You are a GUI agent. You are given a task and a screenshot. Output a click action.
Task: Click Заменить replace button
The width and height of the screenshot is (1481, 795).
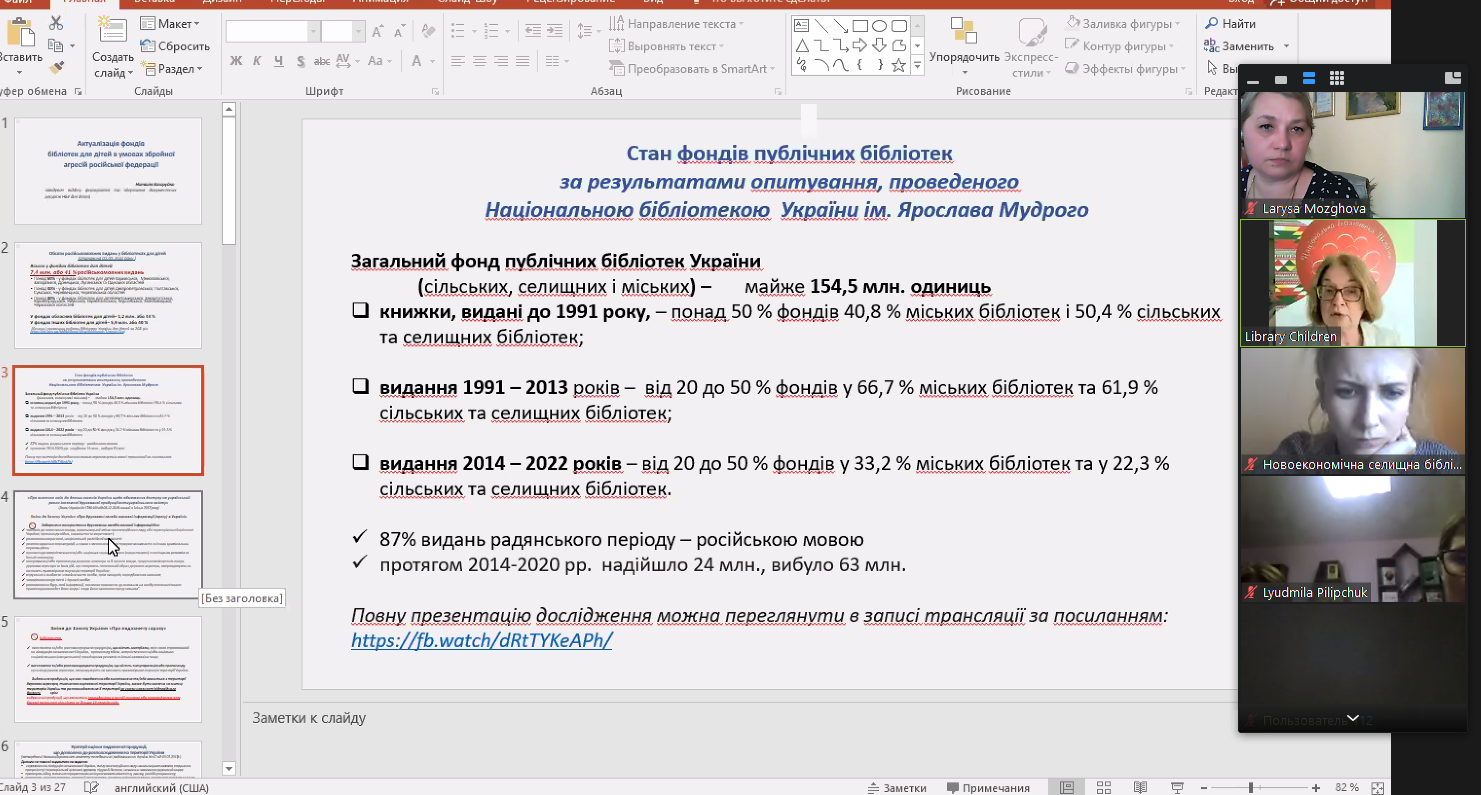1238,46
